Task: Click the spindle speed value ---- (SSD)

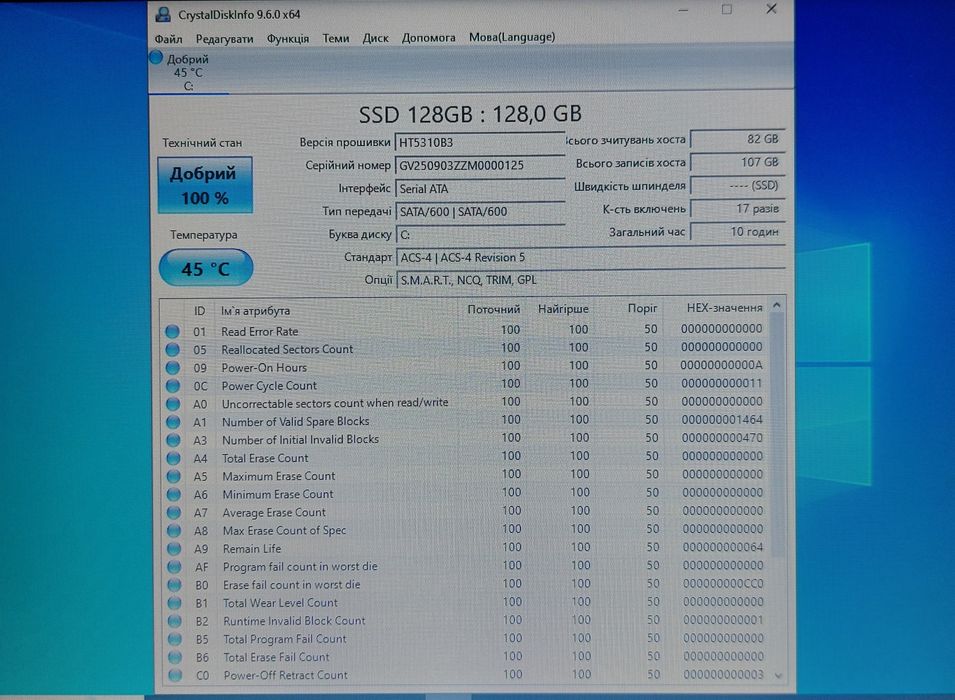Action: 738,185
